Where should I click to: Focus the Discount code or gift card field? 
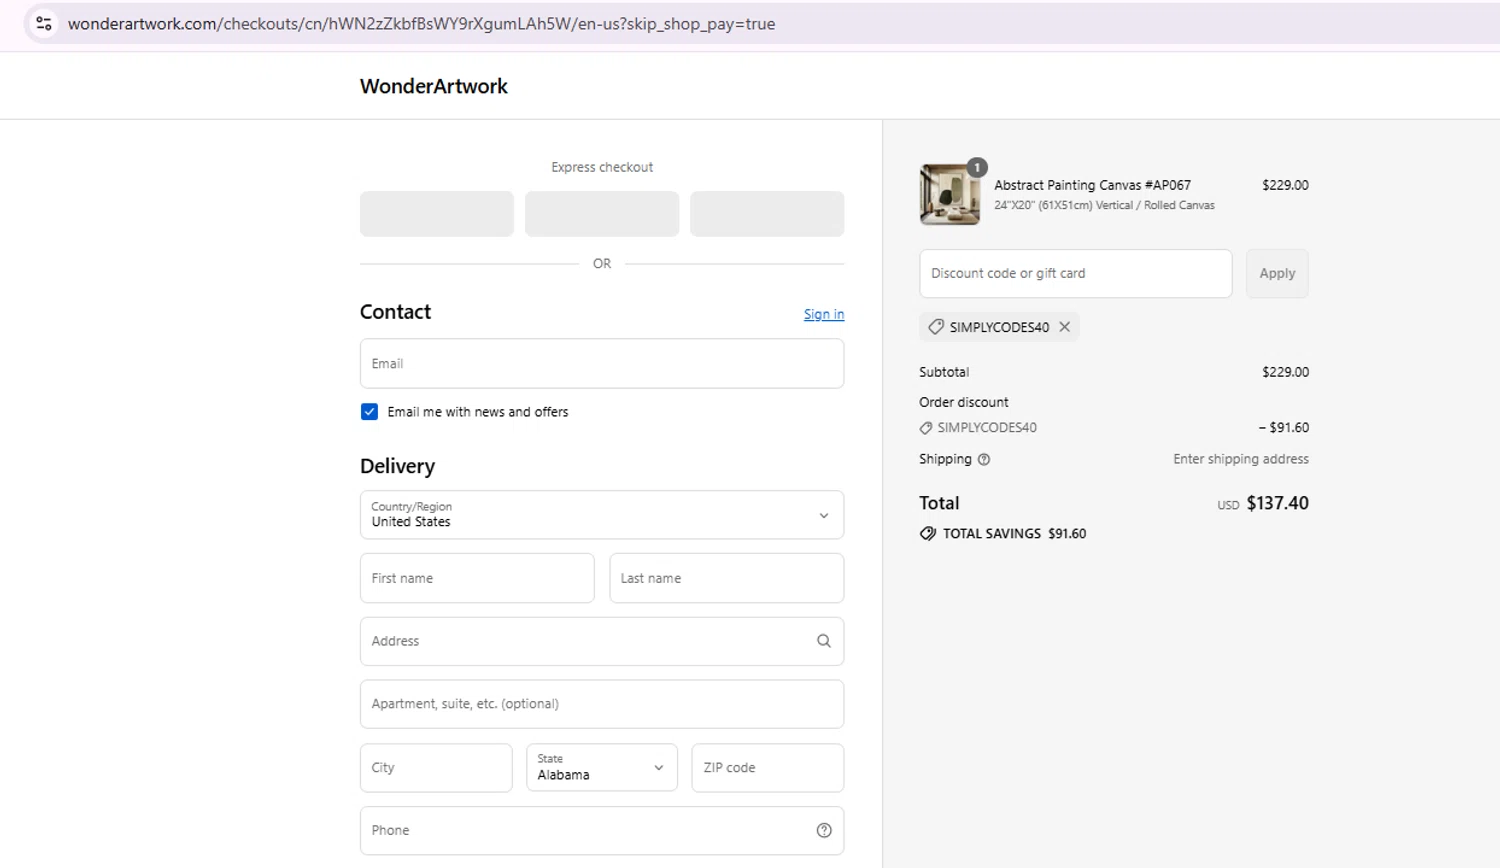1076,273
